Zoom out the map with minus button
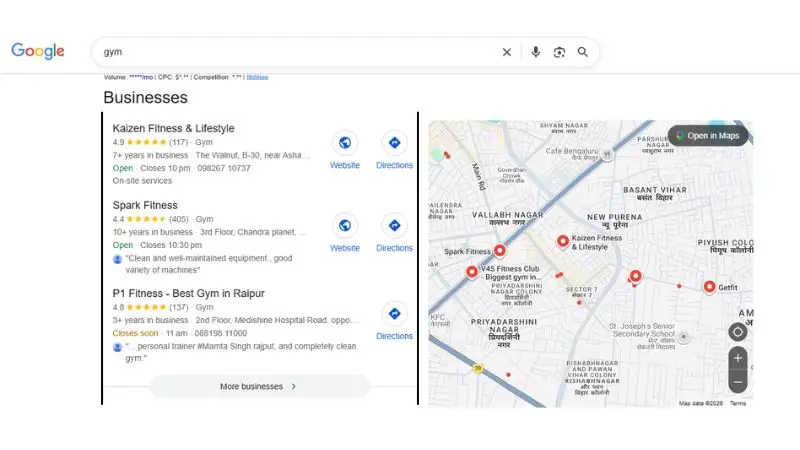This screenshot has height=450, width=800. [738, 382]
